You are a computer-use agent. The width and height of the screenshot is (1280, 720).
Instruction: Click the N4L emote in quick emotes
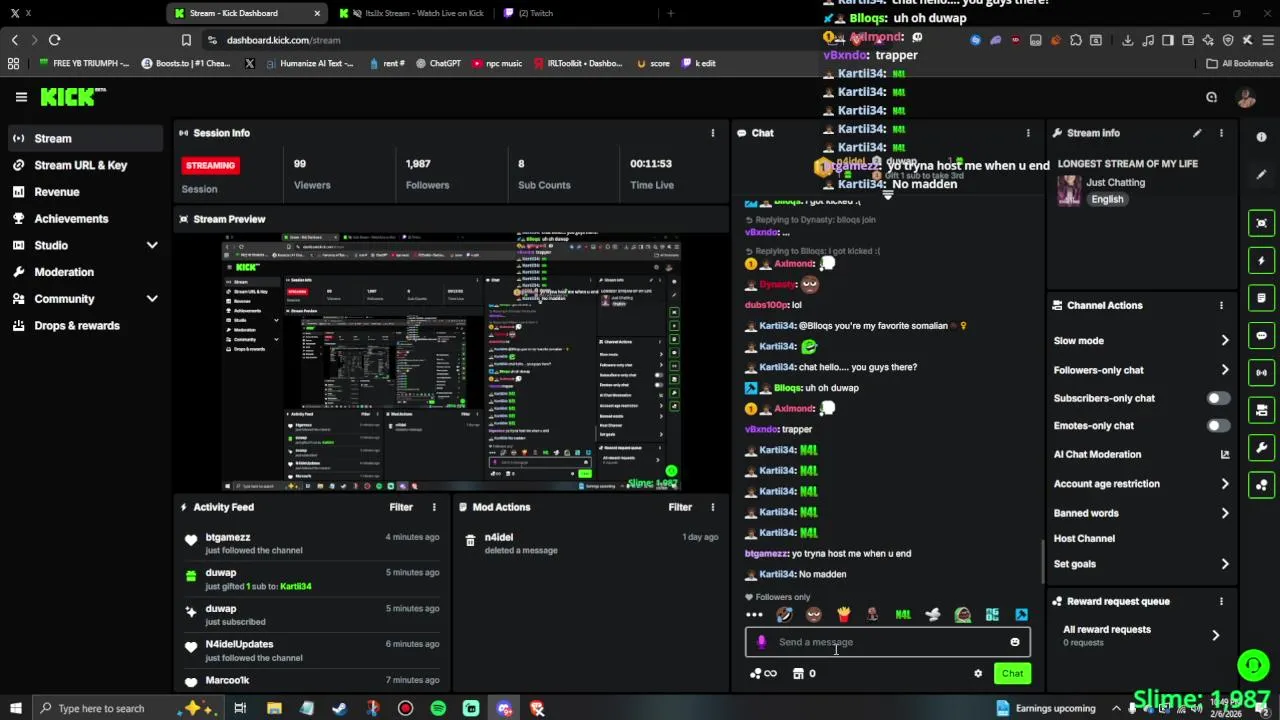(903, 615)
